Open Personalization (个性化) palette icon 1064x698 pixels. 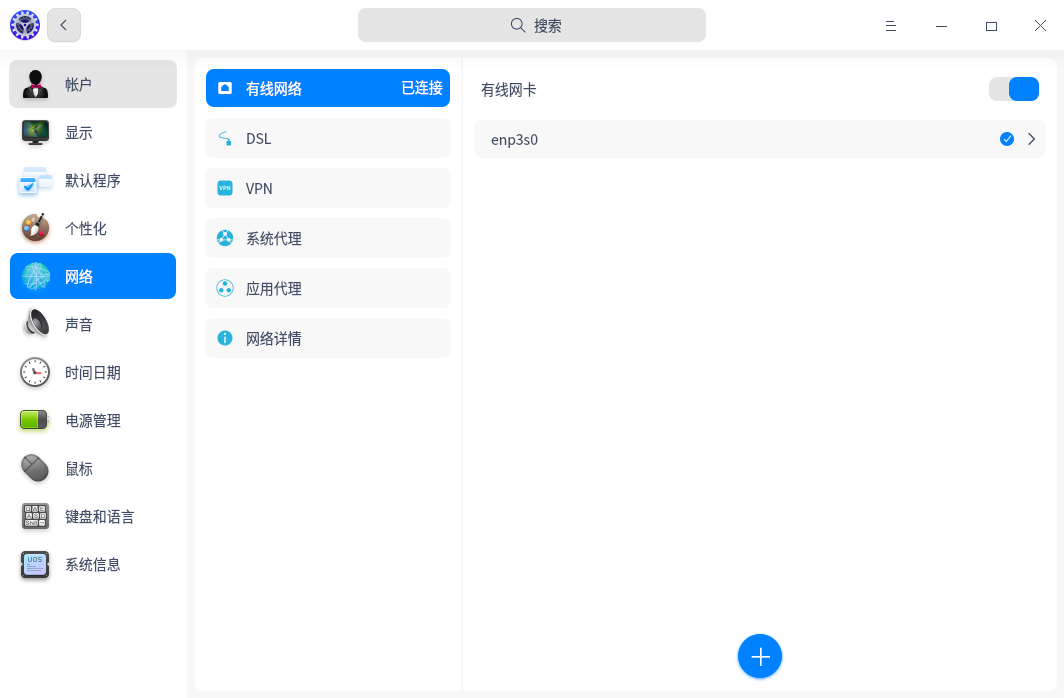36,228
